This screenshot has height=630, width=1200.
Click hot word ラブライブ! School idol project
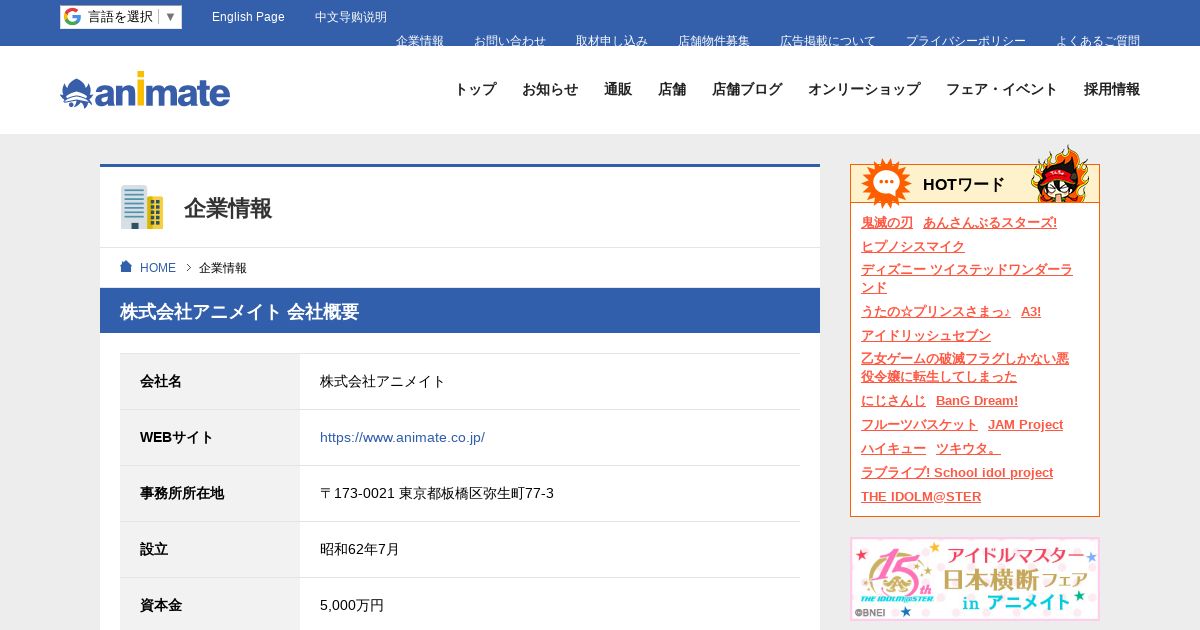click(x=957, y=472)
